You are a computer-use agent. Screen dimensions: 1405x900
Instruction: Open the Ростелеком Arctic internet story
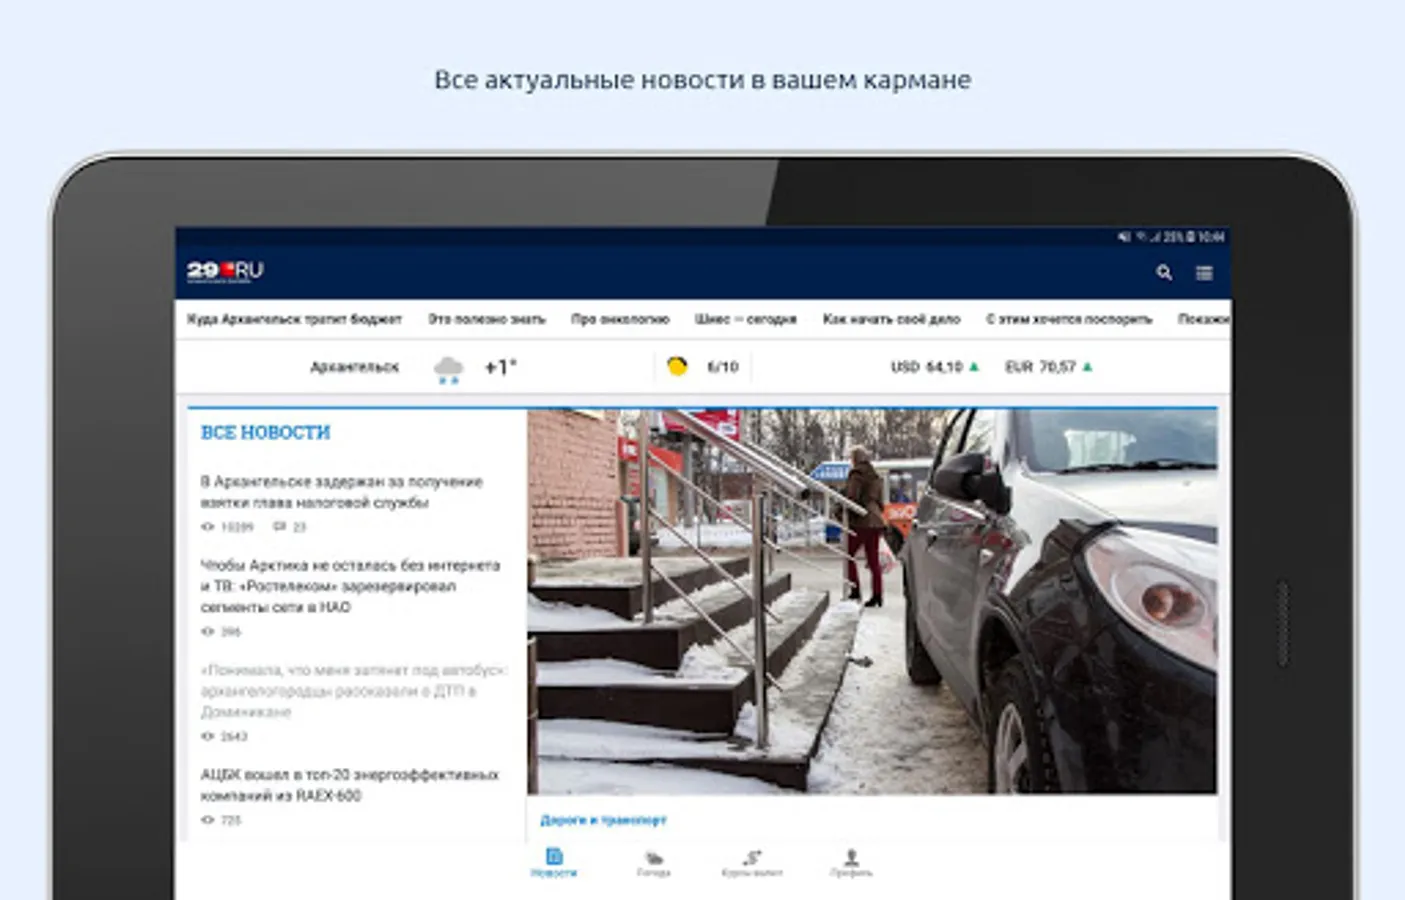tap(350, 586)
